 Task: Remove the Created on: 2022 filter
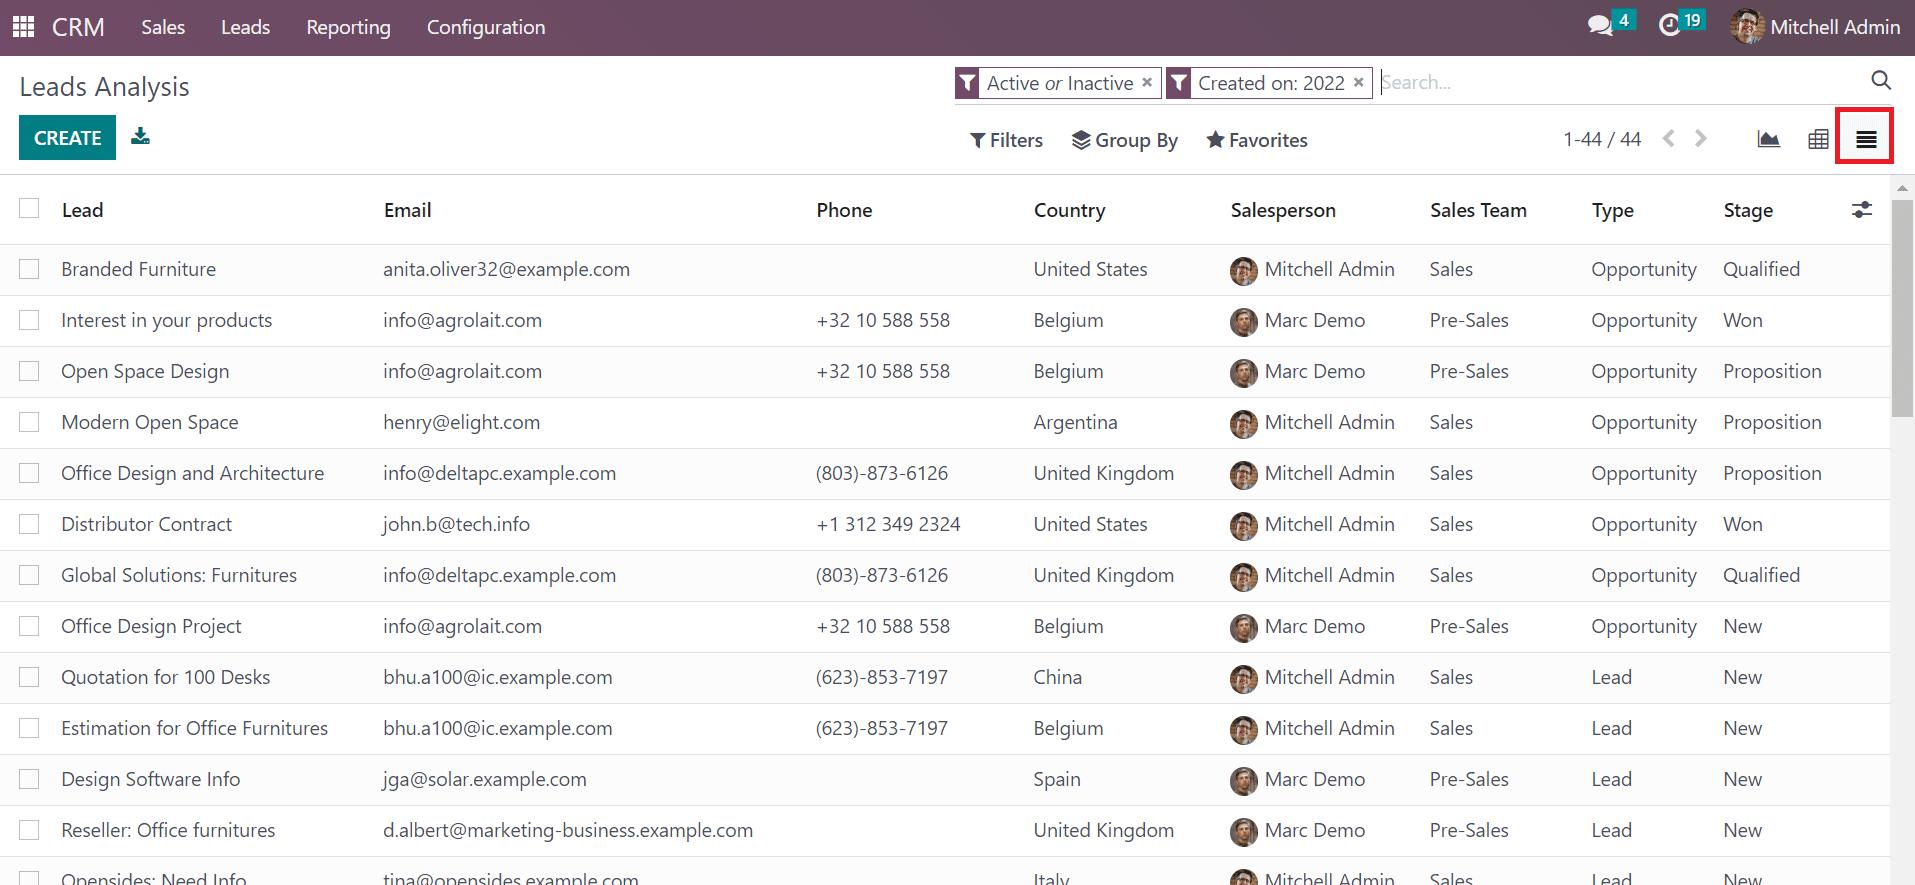(1358, 83)
